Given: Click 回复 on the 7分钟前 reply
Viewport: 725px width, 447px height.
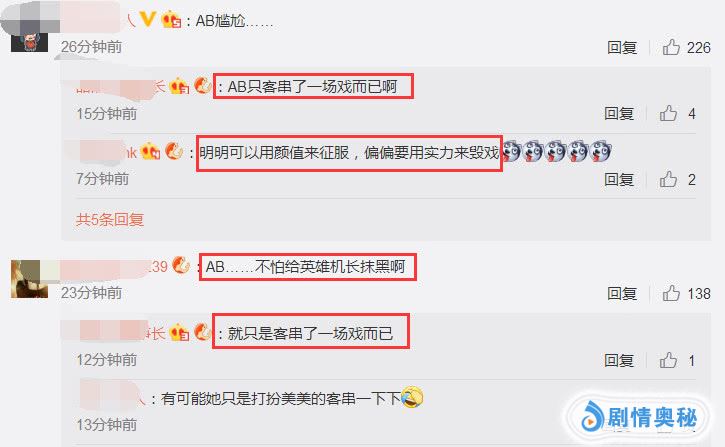Looking at the screenshot, I should click(x=619, y=179).
